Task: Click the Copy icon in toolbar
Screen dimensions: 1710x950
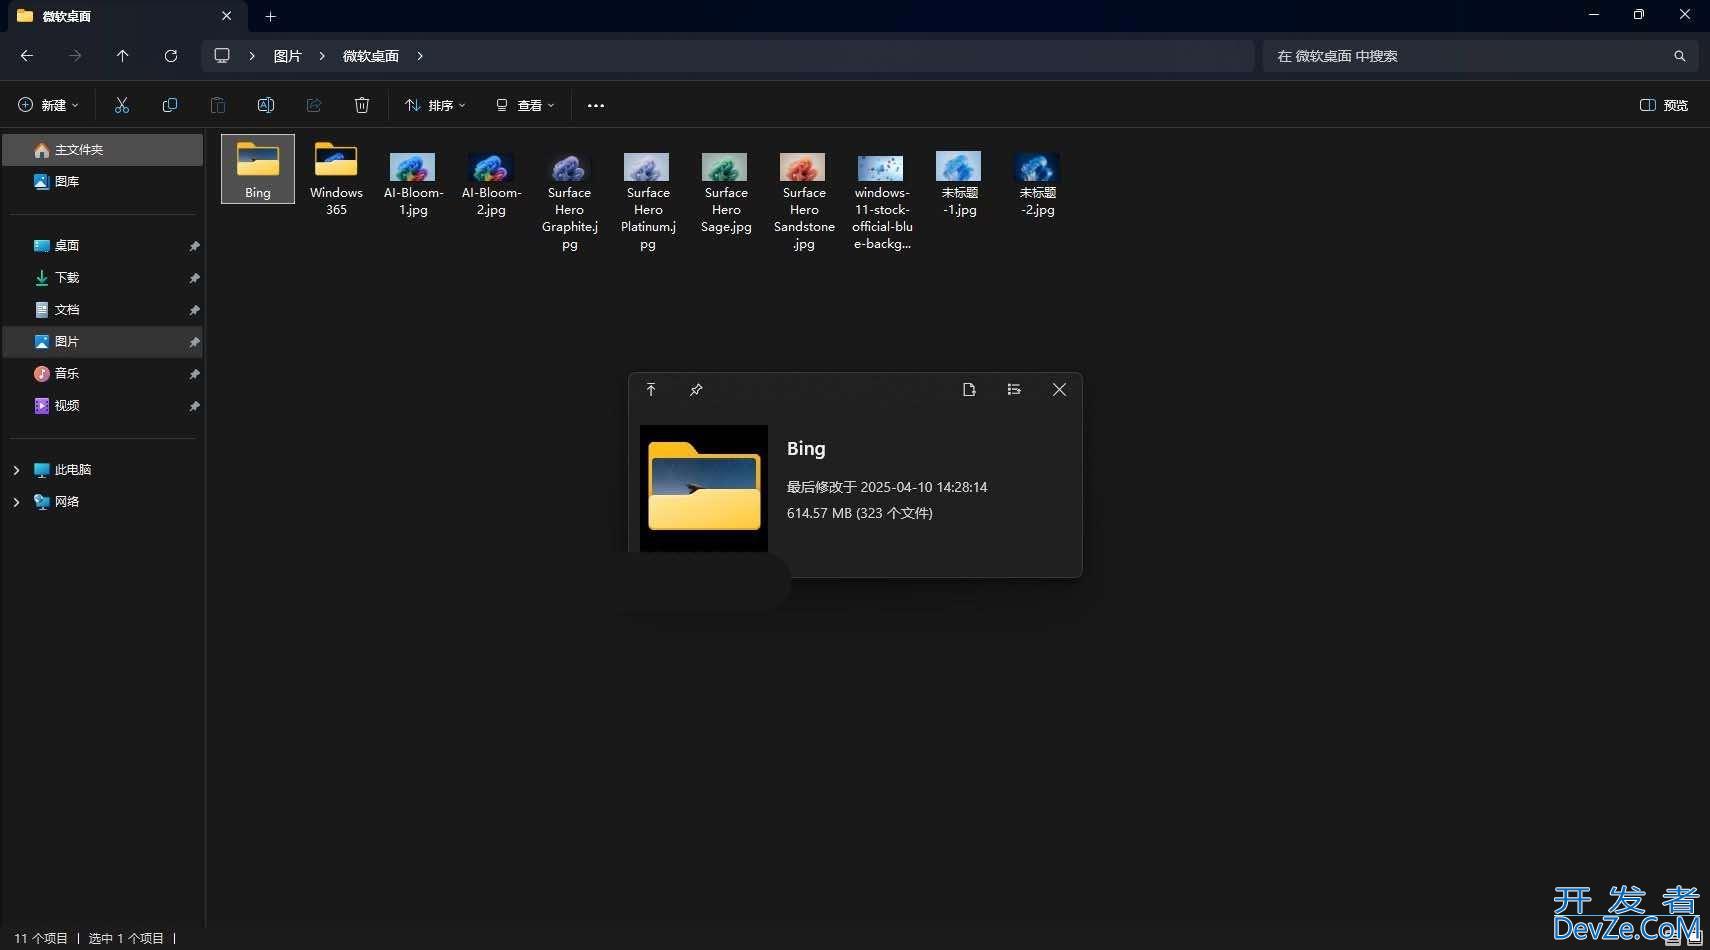Action: coord(170,105)
